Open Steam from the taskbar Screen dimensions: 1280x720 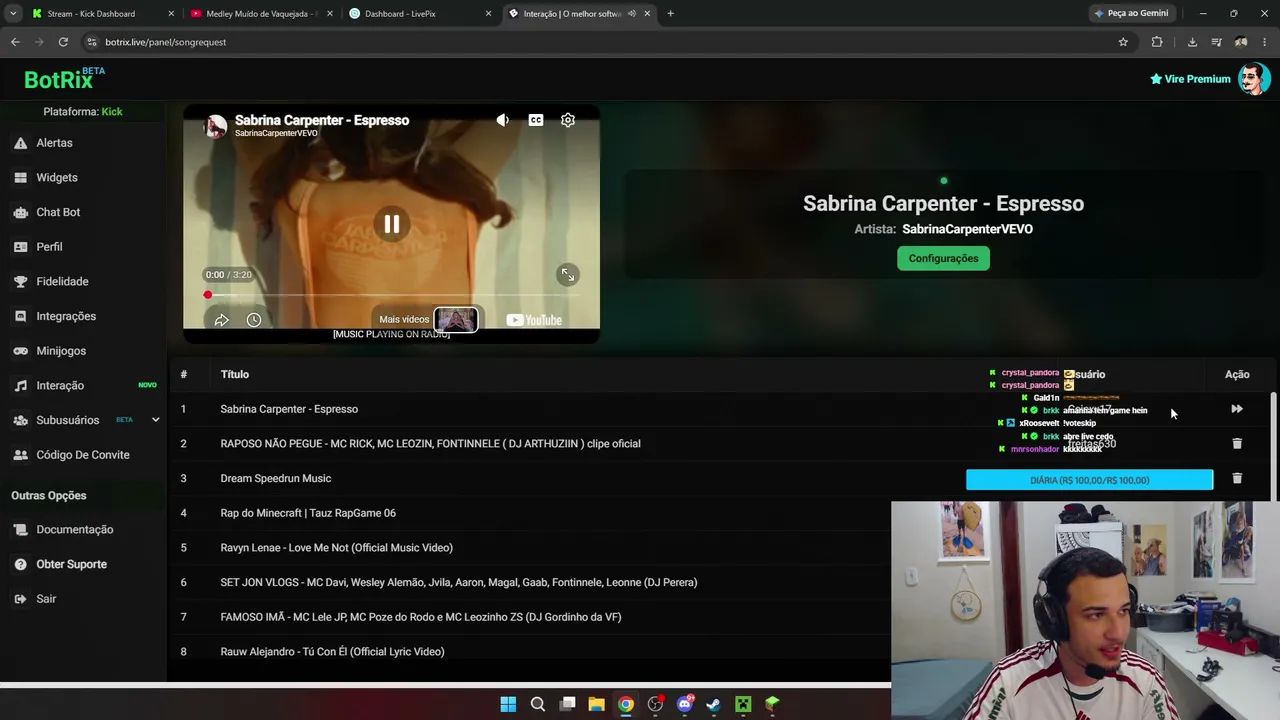click(714, 704)
